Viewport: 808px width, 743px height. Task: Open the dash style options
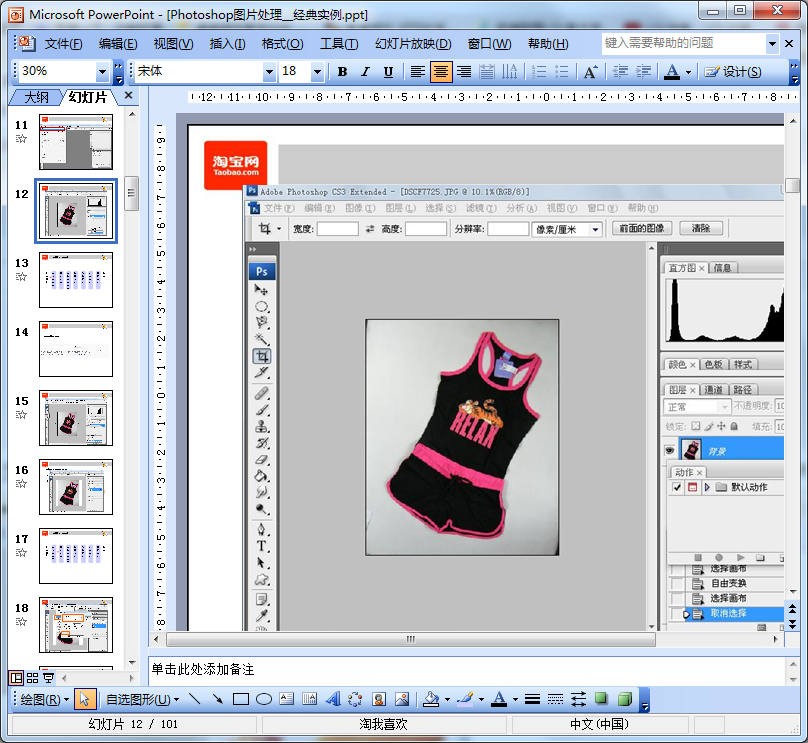point(555,699)
